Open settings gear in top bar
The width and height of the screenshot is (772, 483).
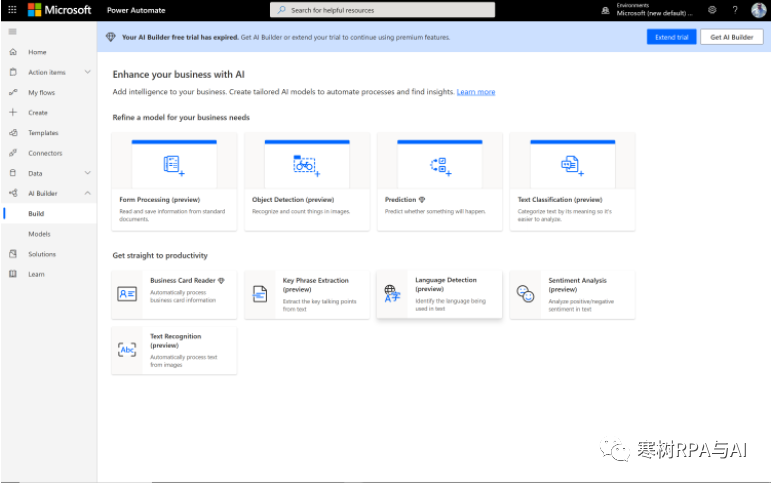click(x=712, y=10)
